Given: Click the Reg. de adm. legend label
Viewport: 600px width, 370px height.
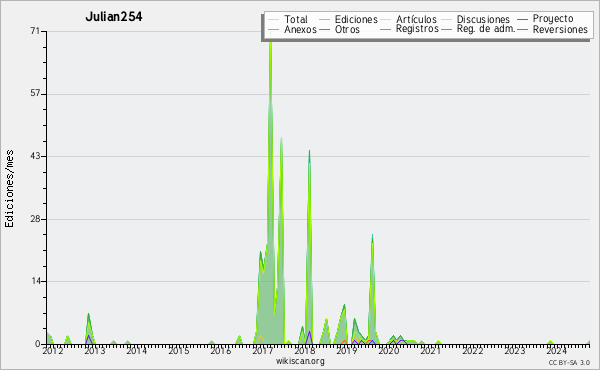Looking at the screenshot, I should click(x=486, y=29).
